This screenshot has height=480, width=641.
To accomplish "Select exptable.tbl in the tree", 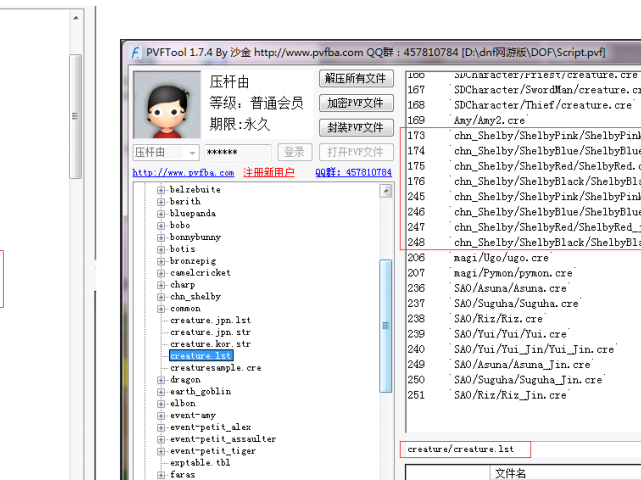I will point(200,463).
